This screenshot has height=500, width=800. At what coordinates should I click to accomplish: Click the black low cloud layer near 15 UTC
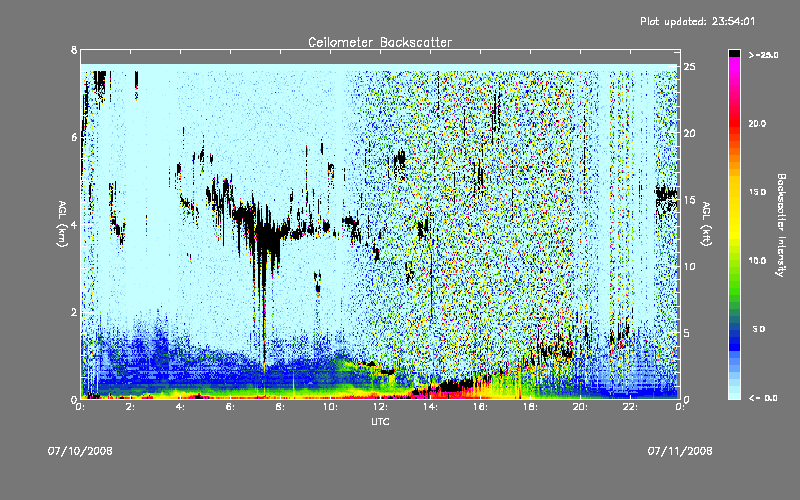point(456,385)
